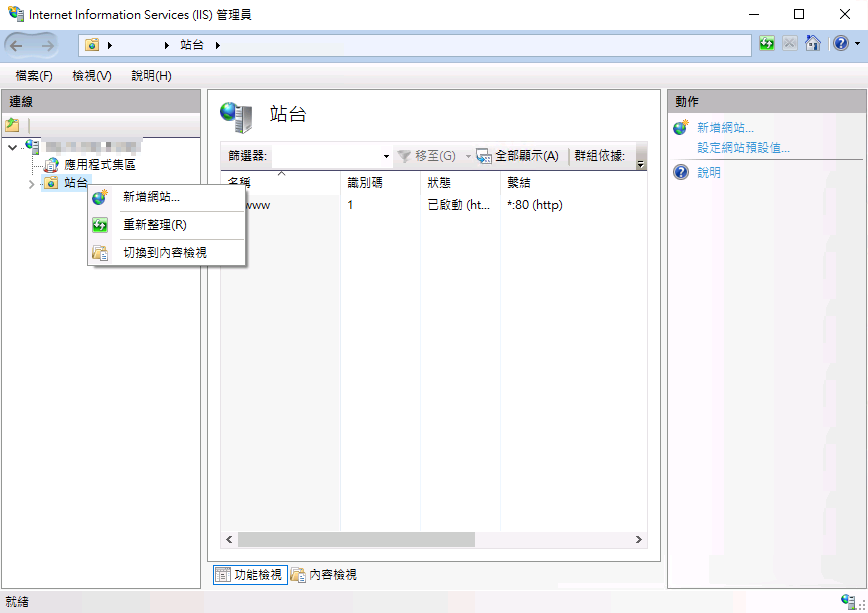Click the 應用程式集區 icon in the tree
Image resolution: width=868 pixels, height=613 pixels.
[51, 164]
